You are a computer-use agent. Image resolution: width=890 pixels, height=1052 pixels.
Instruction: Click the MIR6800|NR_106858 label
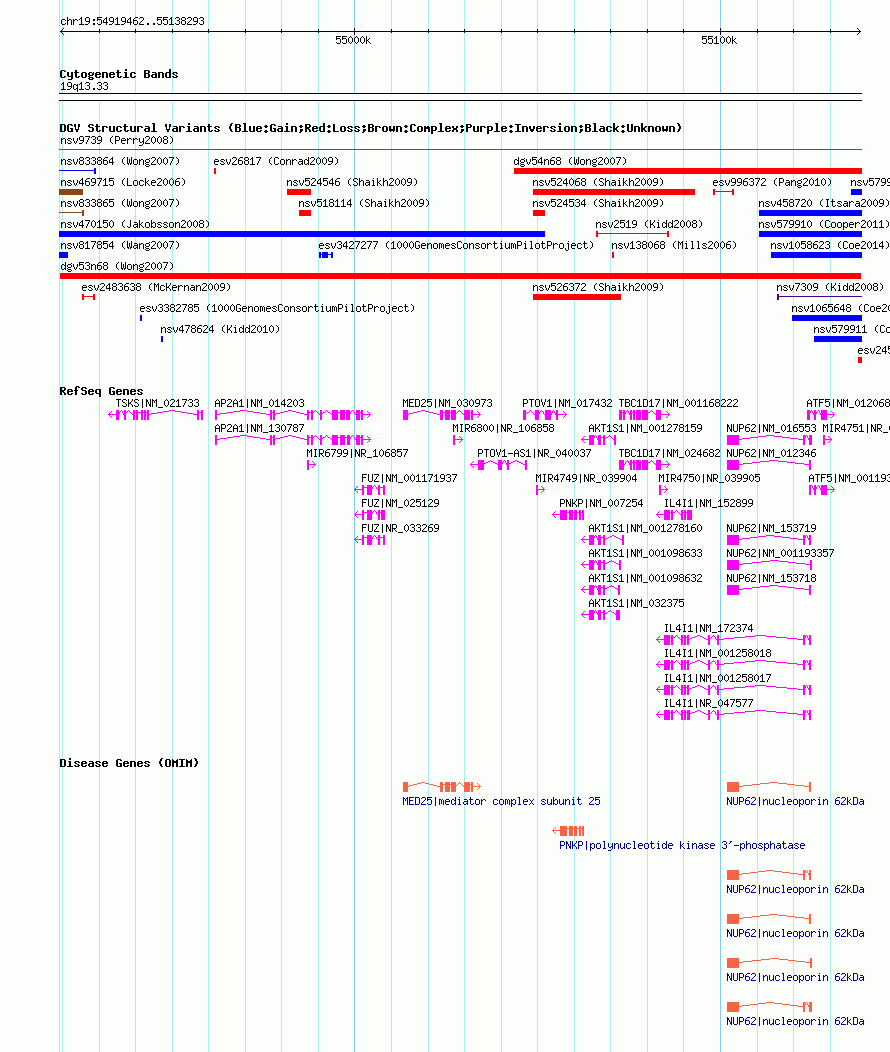[504, 428]
